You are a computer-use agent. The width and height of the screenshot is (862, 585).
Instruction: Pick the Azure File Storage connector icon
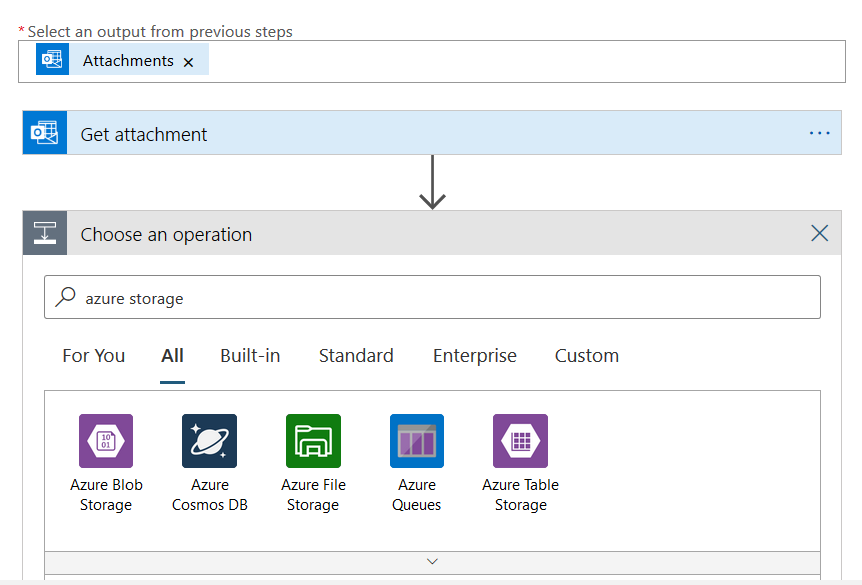click(313, 441)
